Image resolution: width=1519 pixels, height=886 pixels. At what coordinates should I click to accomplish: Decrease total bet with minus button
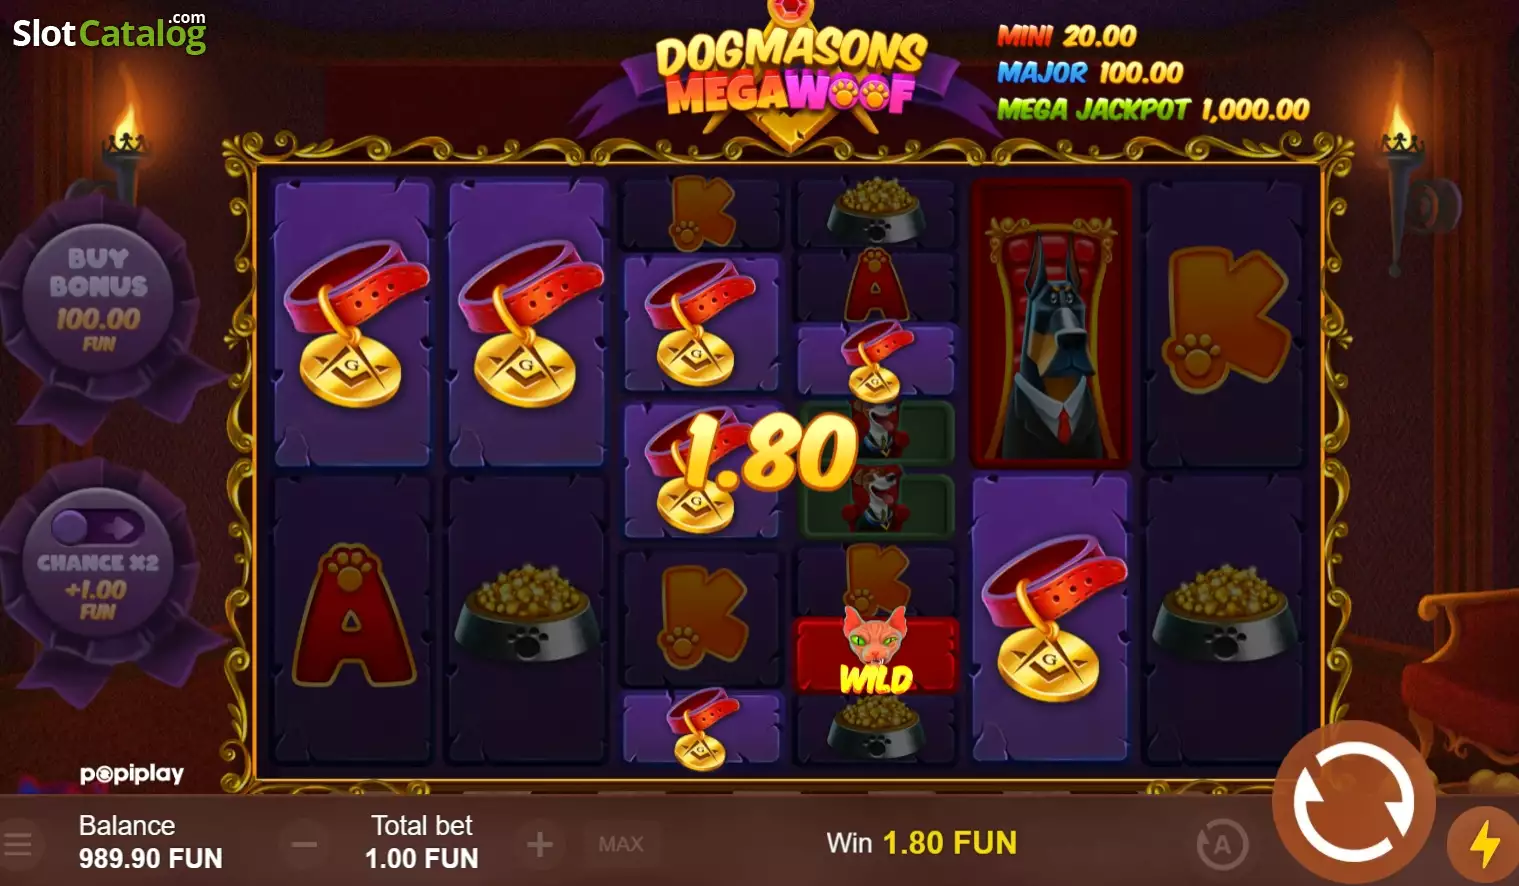pyautogui.click(x=304, y=845)
